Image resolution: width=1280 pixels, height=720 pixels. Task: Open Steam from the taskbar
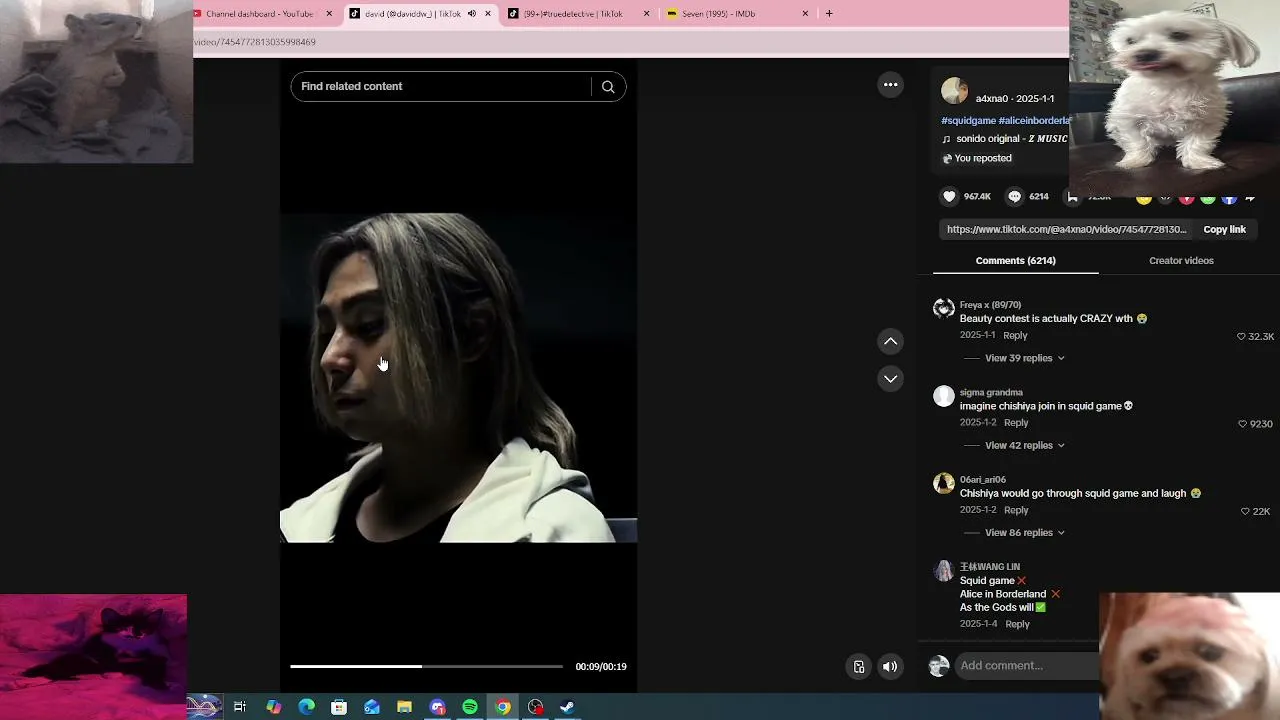pos(567,707)
